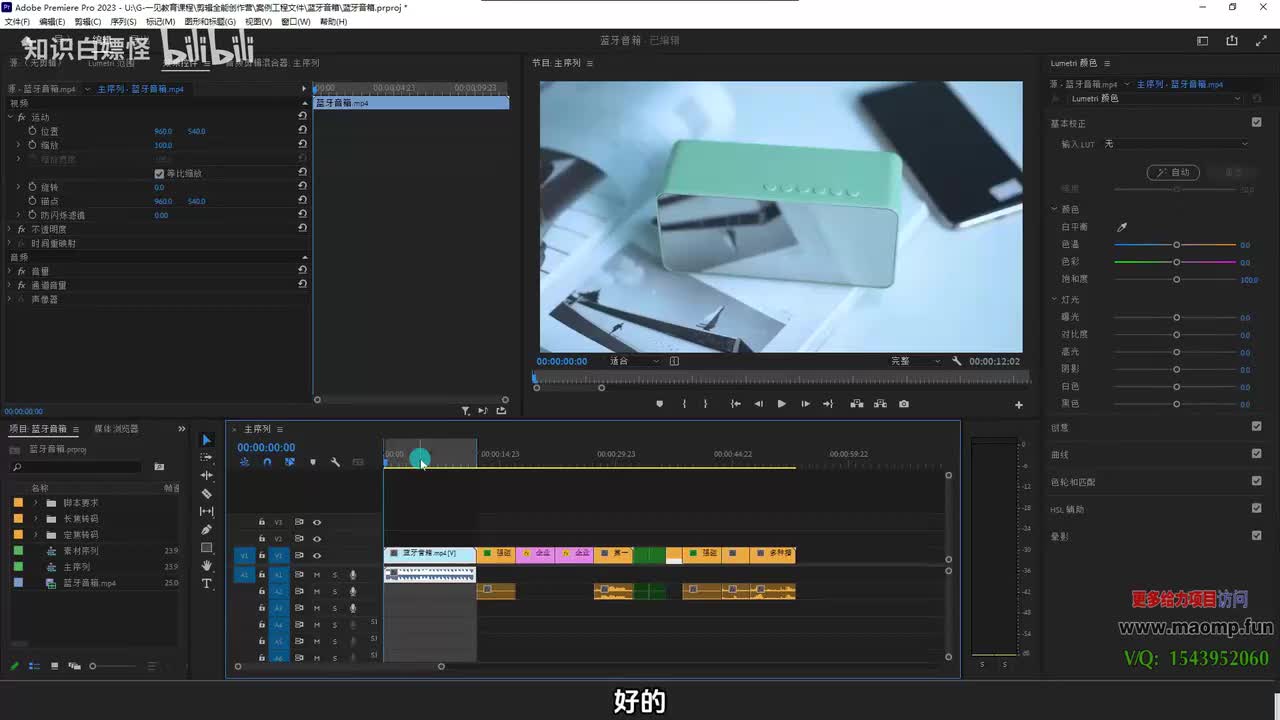The image size is (1280, 720).
Task: Click the timeline wrench settings icon
Action: point(335,462)
